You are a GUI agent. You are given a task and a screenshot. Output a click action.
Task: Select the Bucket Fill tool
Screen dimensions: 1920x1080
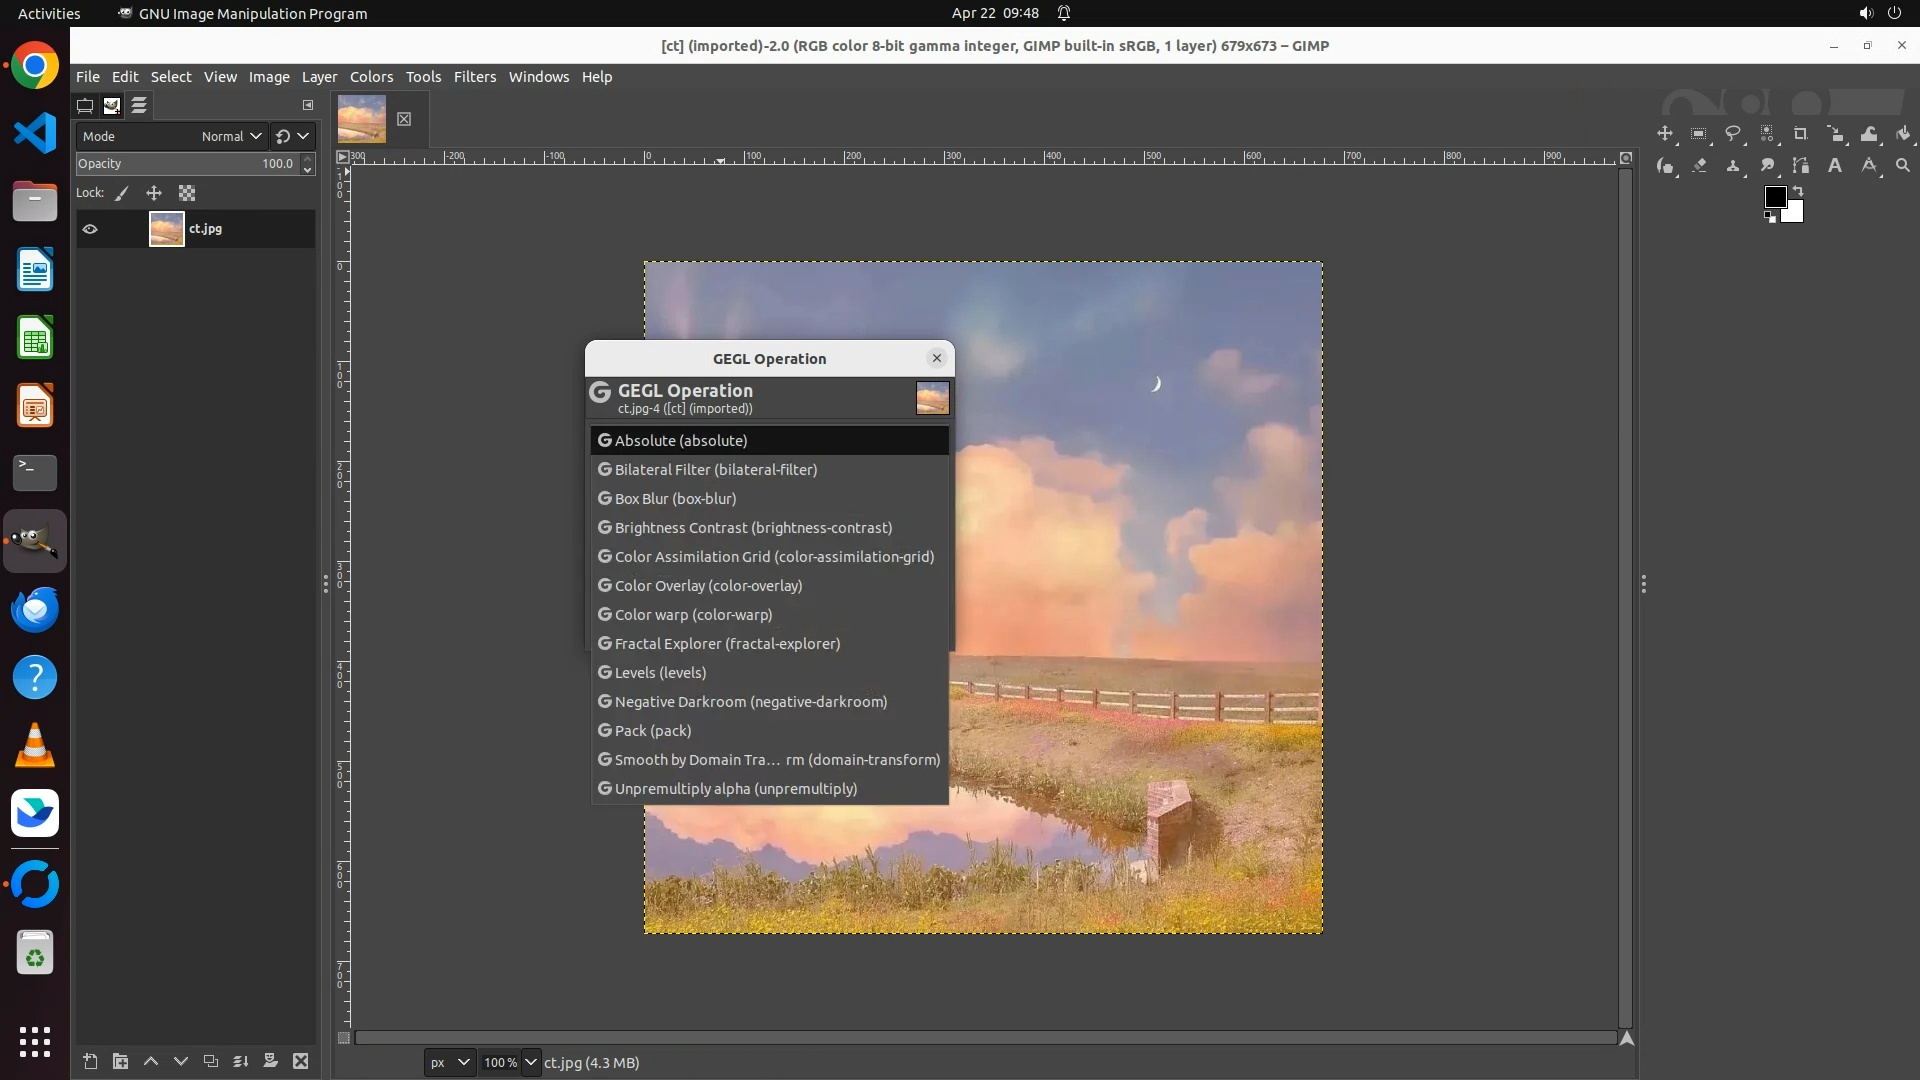pyautogui.click(x=1903, y=134)
